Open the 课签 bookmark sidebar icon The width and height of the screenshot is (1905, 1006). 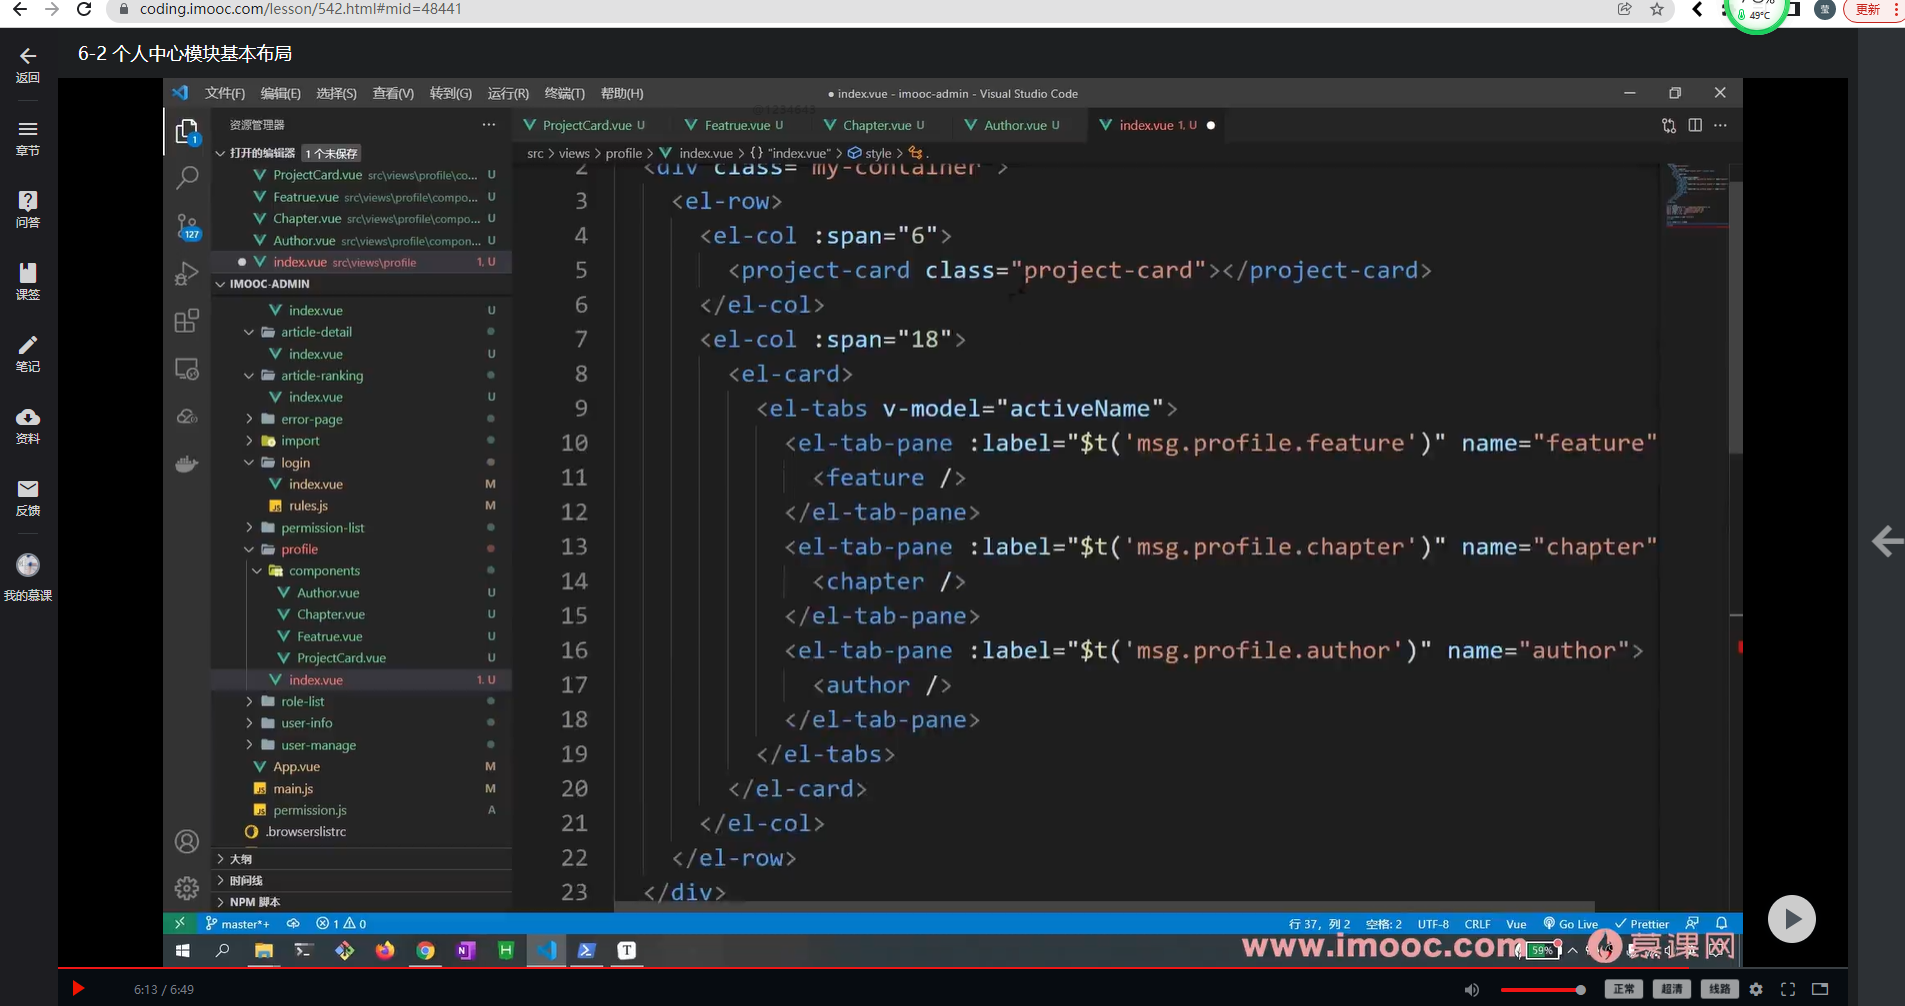[x=28, y=282]
